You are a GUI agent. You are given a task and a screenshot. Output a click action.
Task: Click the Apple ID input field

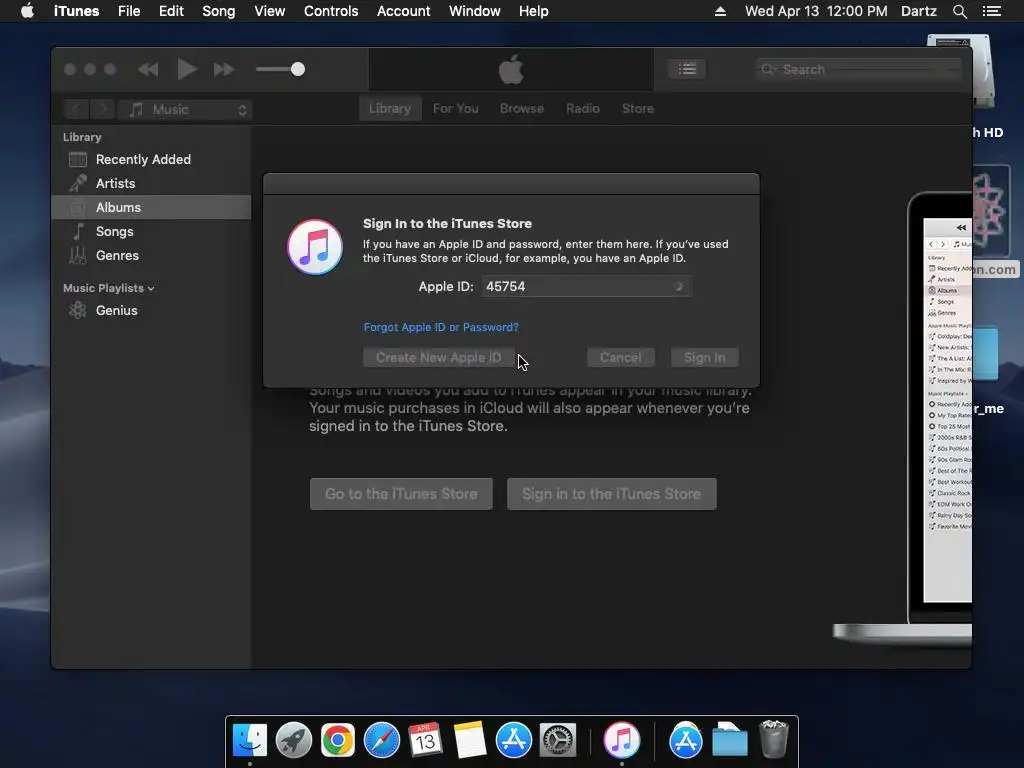pos(586,286)
